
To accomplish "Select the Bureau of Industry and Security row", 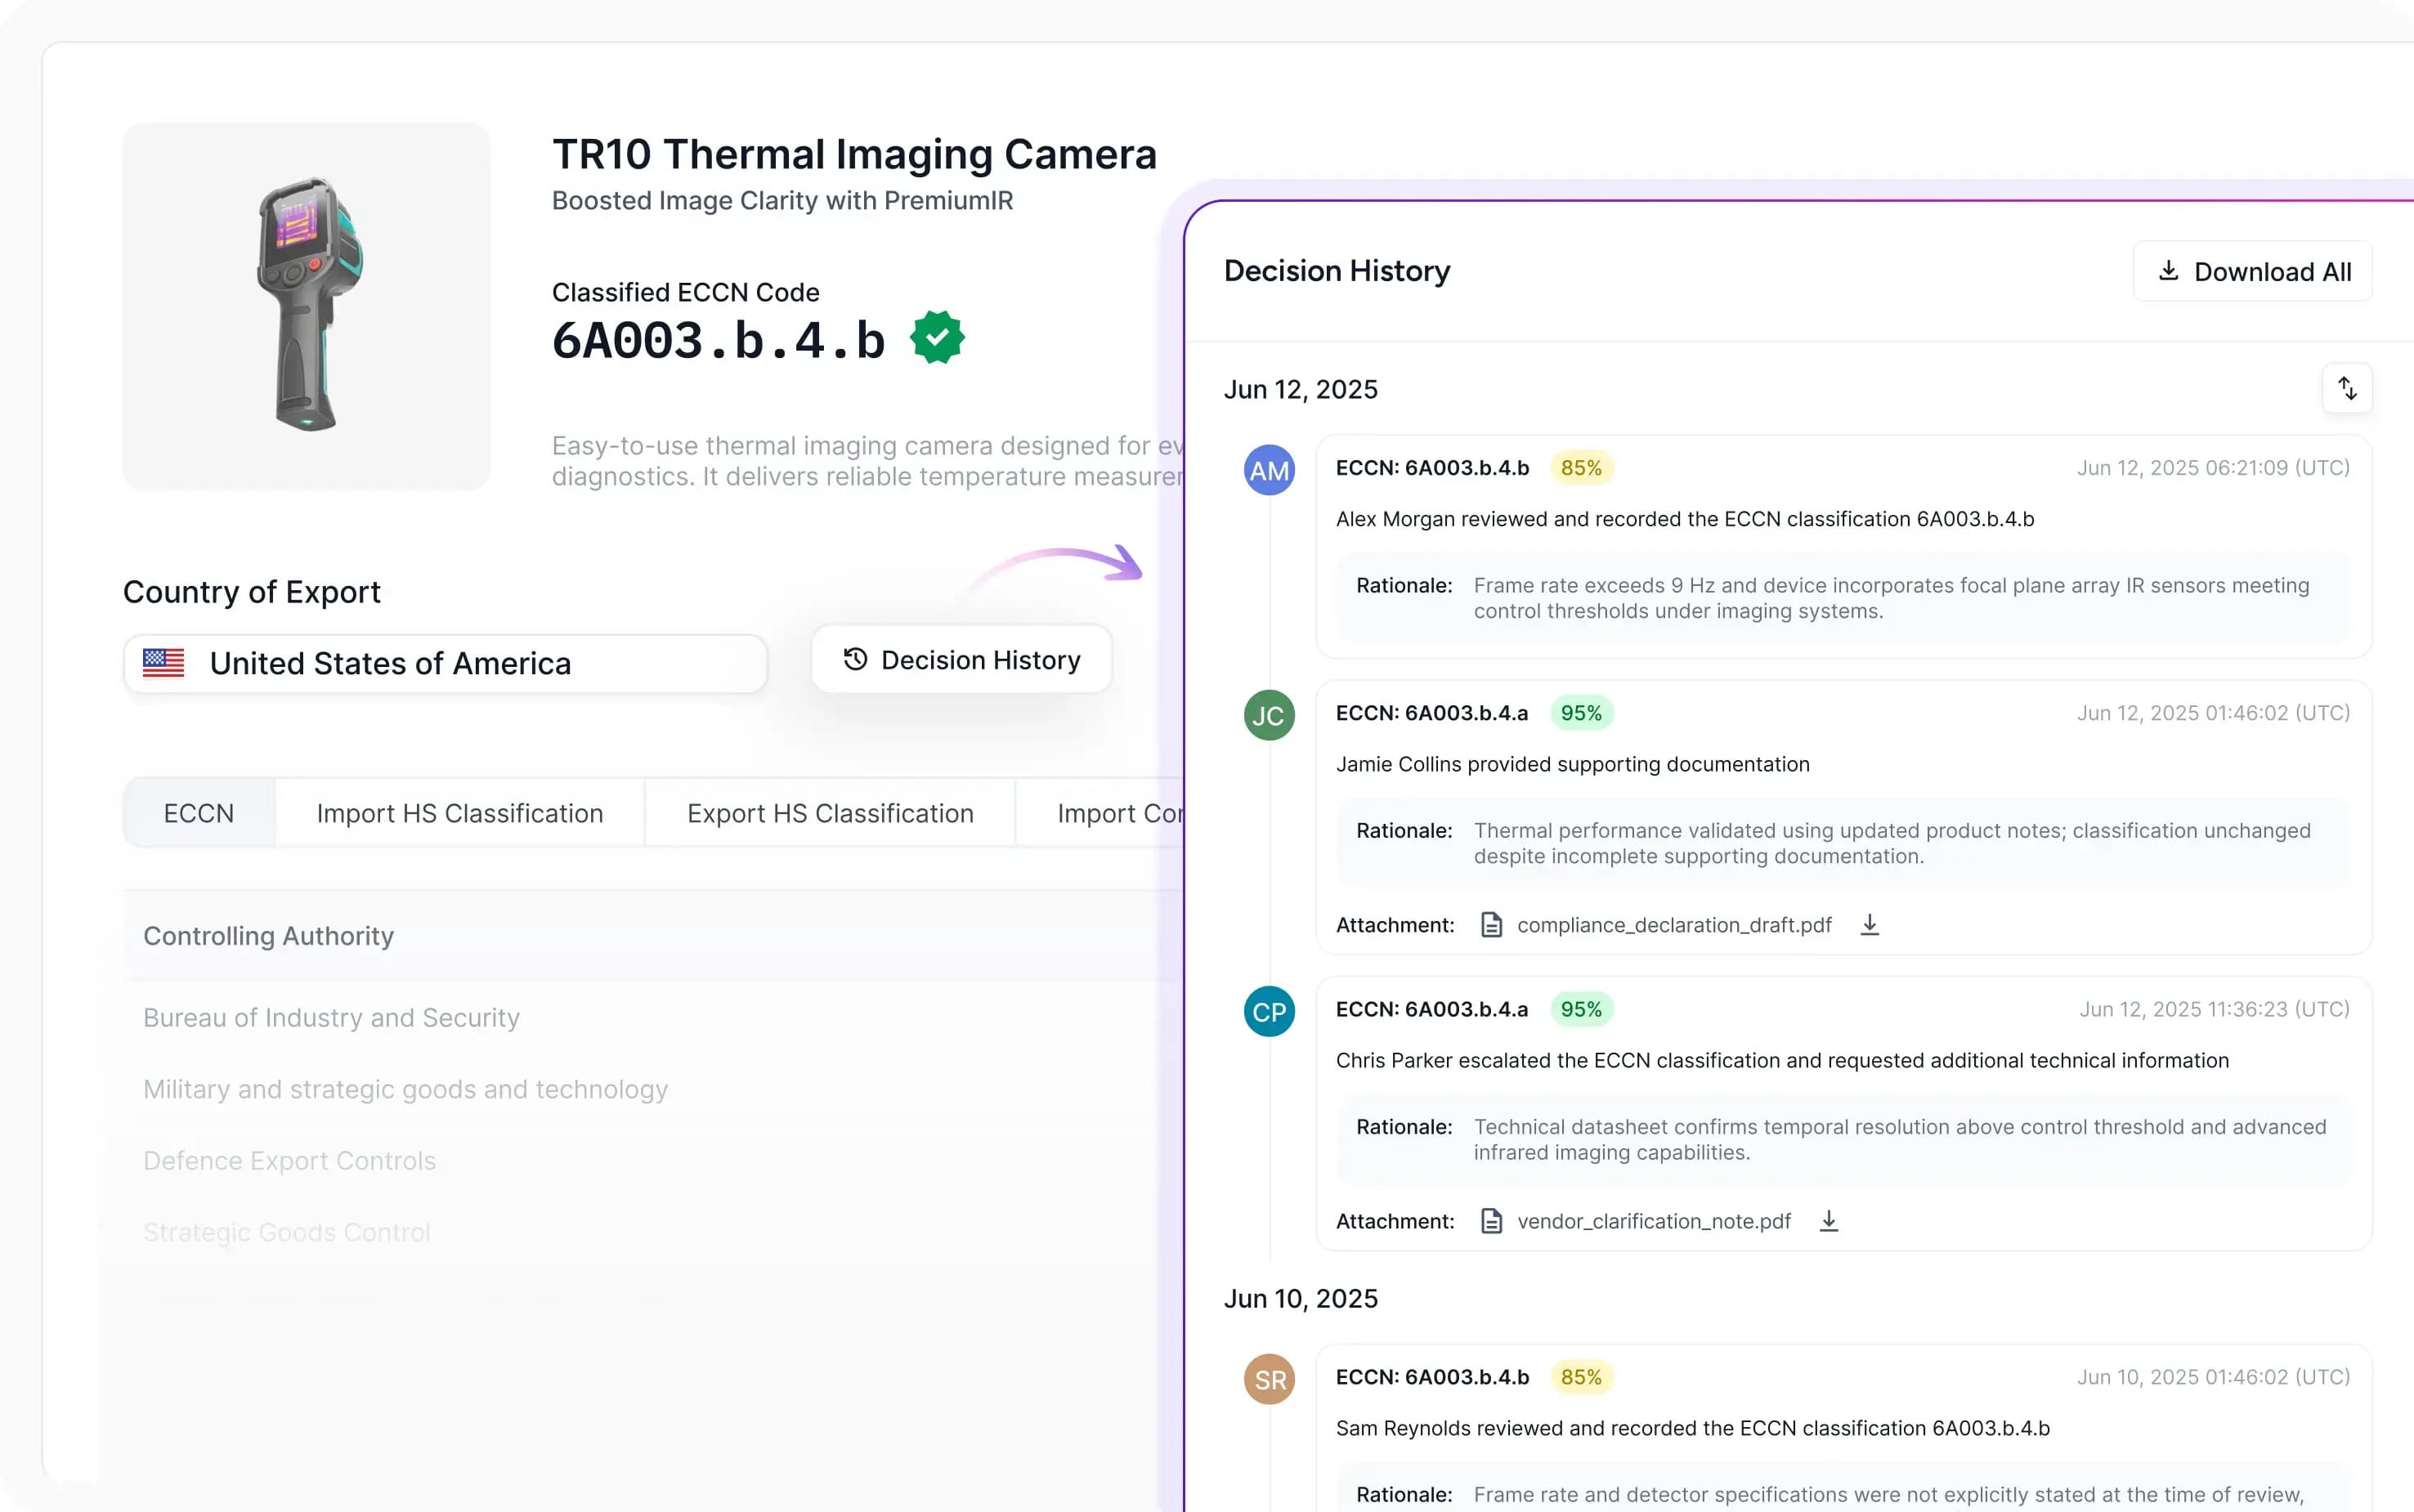I will [331, 1017].
